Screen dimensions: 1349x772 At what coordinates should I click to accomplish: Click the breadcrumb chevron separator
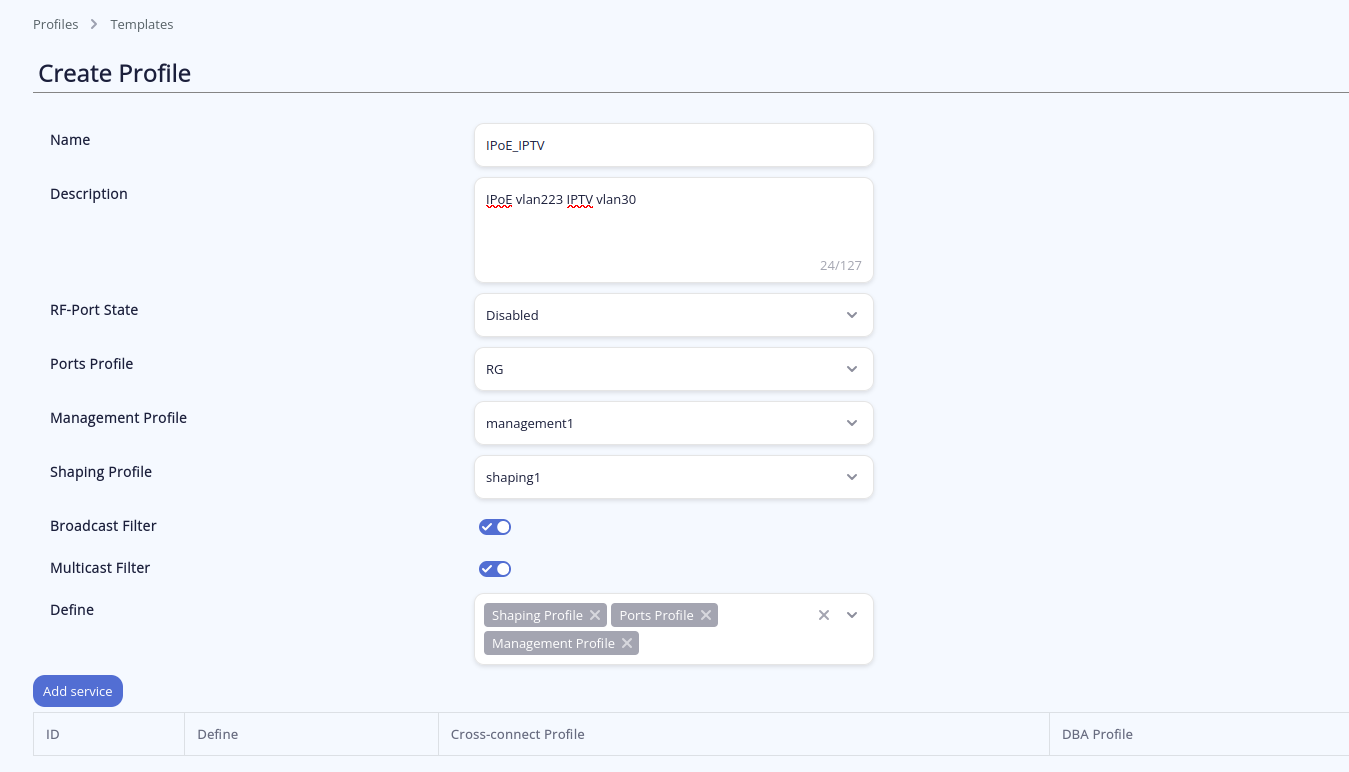point(94,24)
